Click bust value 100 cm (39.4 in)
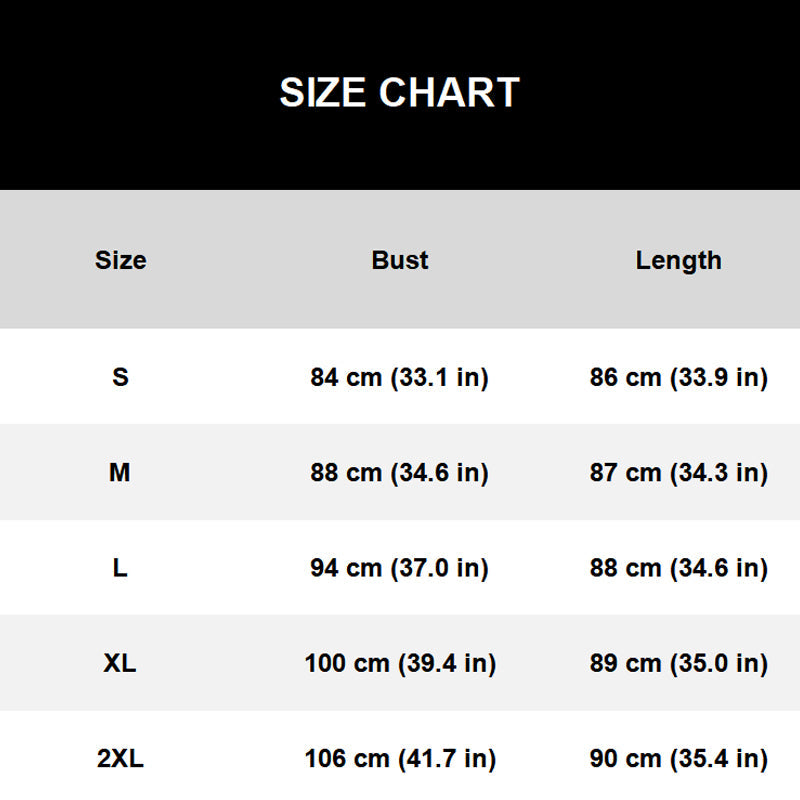This screenshot has width=800, height=800. point(399,663)
